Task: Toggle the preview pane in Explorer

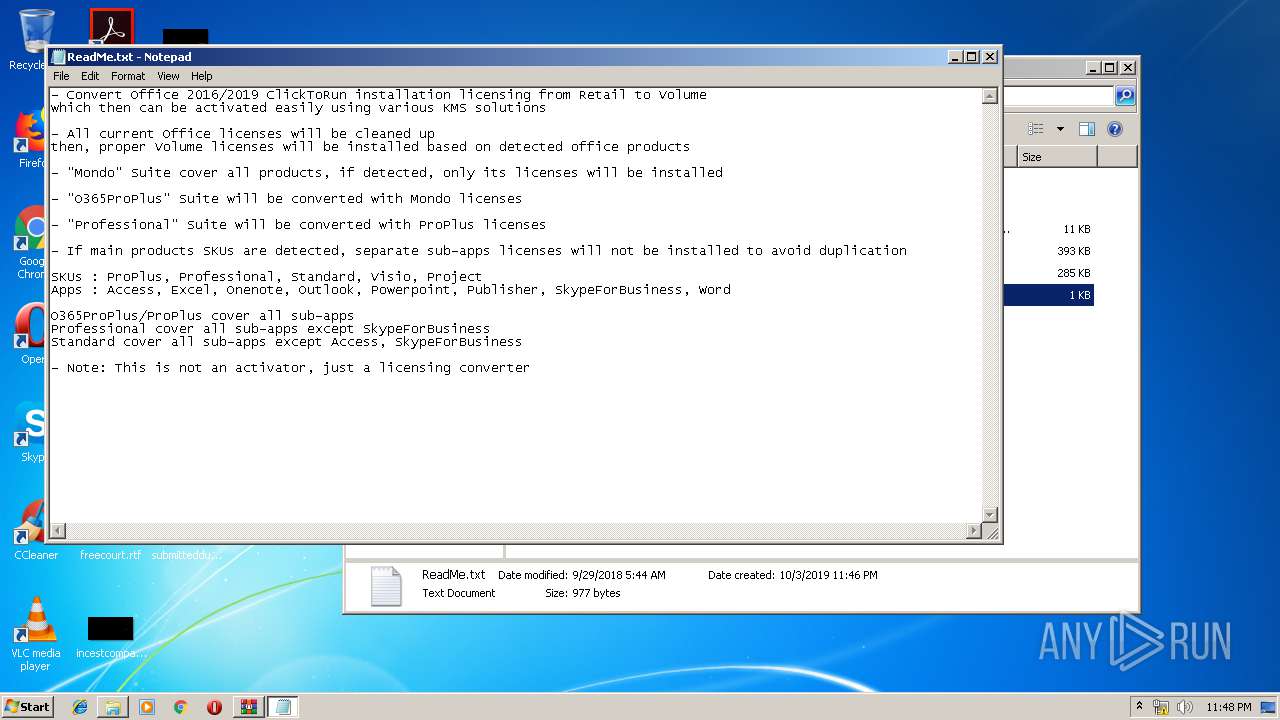Action: (x=1087, y=129)
